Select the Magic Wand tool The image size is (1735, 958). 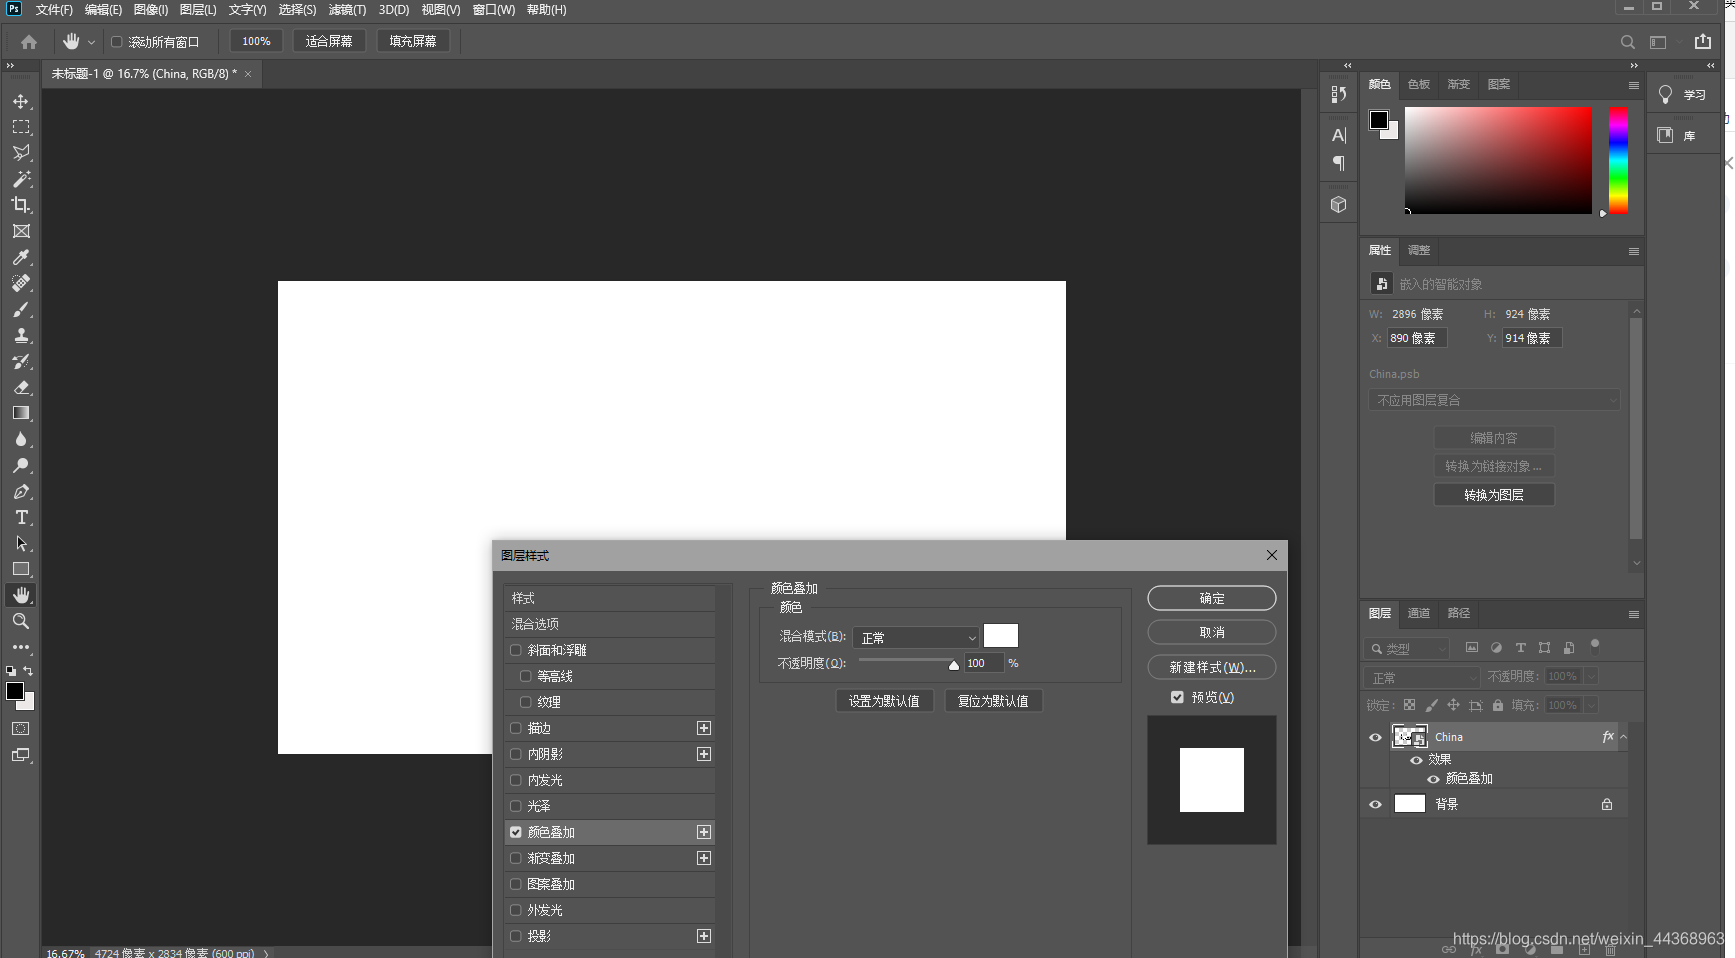pos(21,179)
